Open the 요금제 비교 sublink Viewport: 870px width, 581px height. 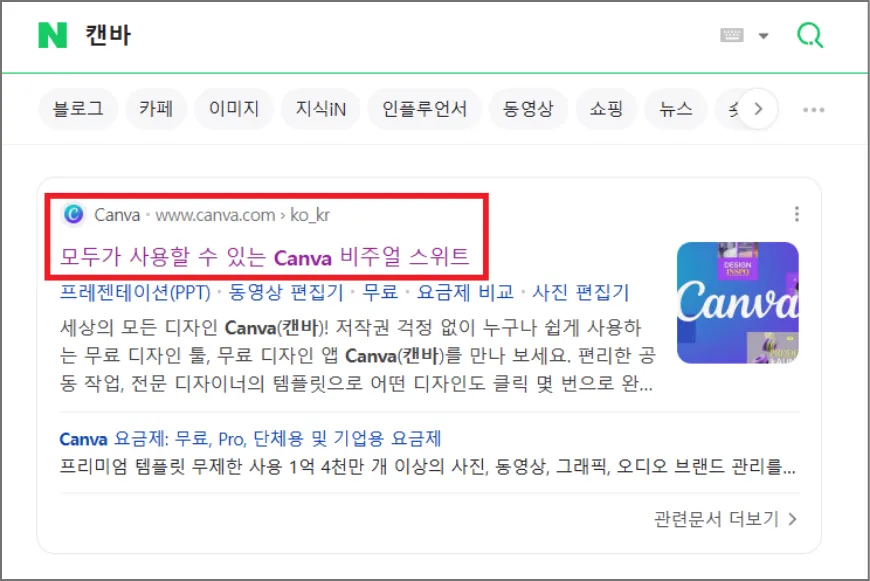click(465, 292)
